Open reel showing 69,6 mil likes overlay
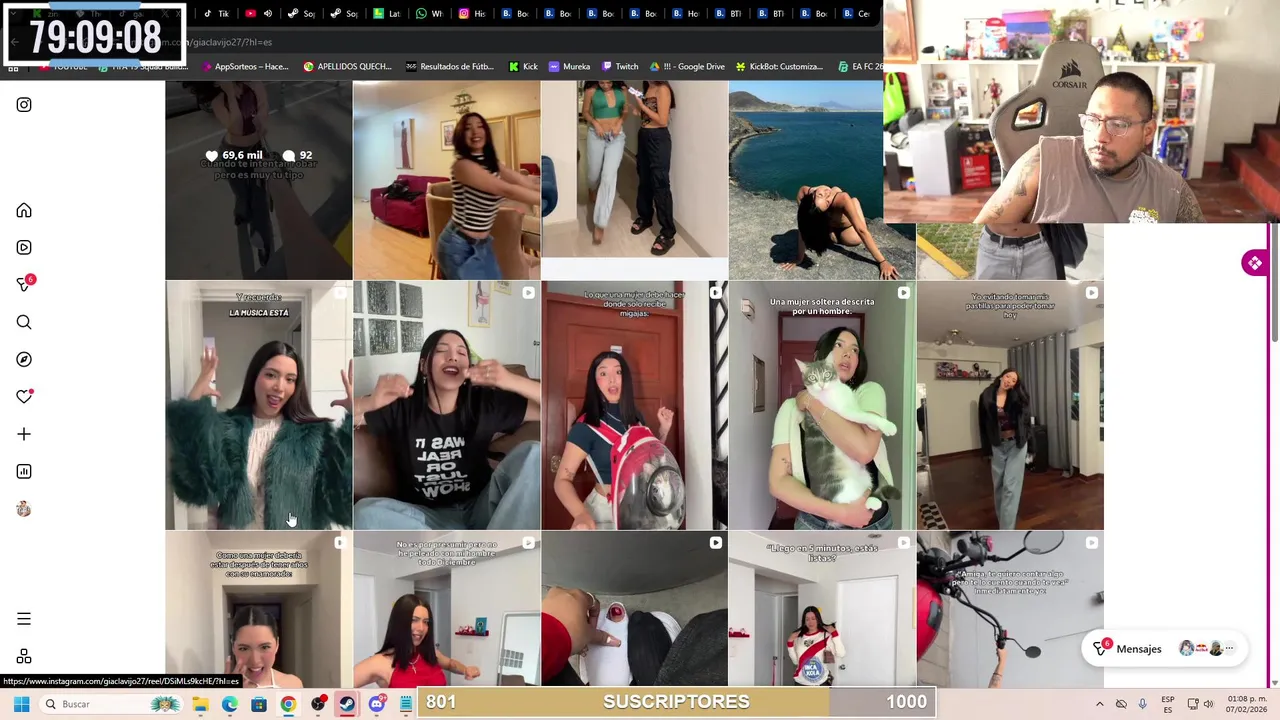 tap(259, 180)
